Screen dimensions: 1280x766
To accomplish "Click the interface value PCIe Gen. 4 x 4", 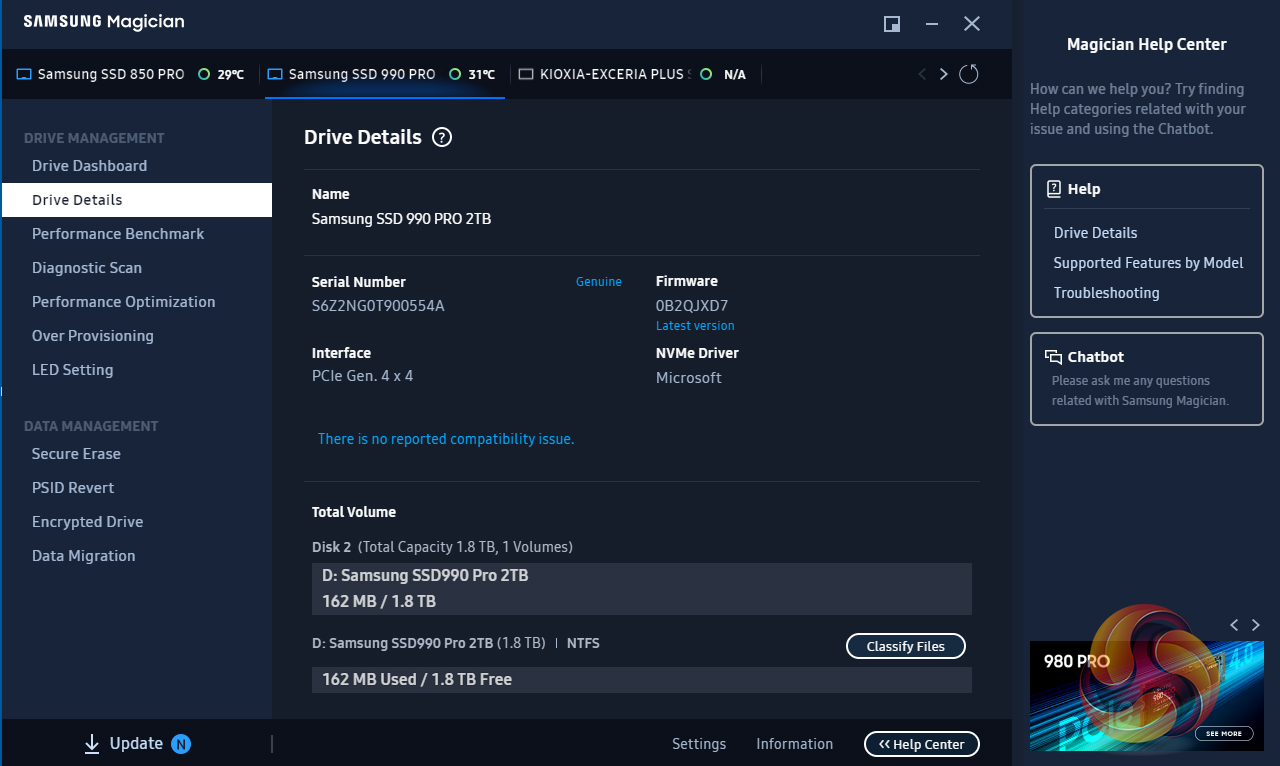I will [362, 377].
